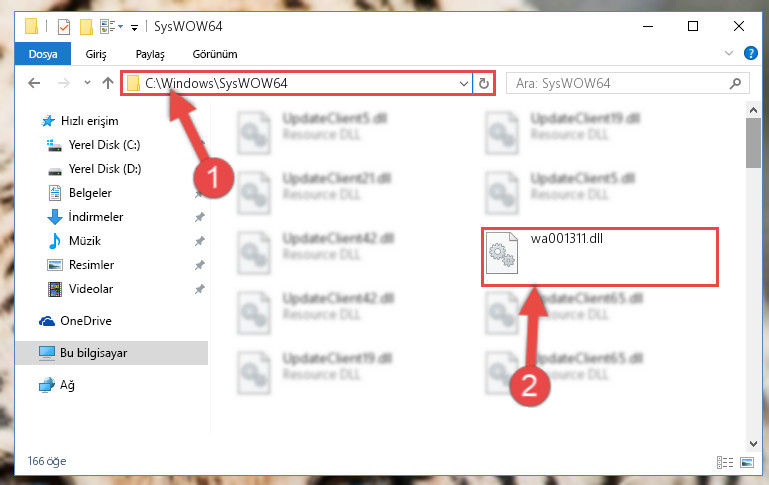Click New folder icon in title bar
Image resolution: width=769 pixels, height=485 pixels.
click(x=86, y=26)
